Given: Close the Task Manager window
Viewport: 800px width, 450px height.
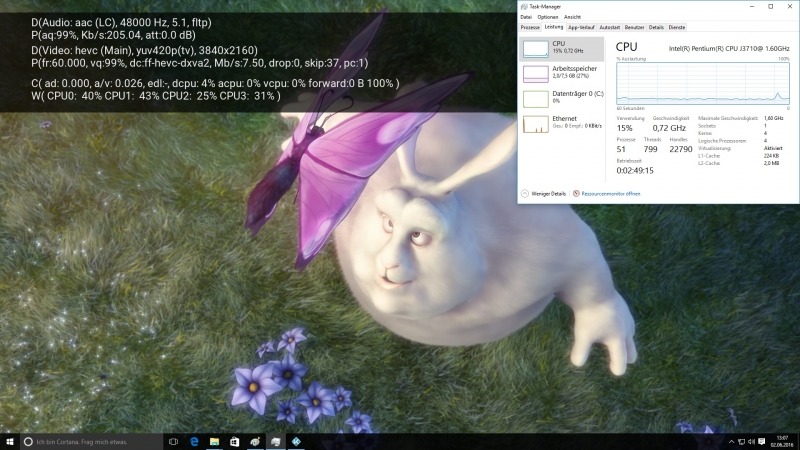Looking at the screenshot, I should pos(790,7).
